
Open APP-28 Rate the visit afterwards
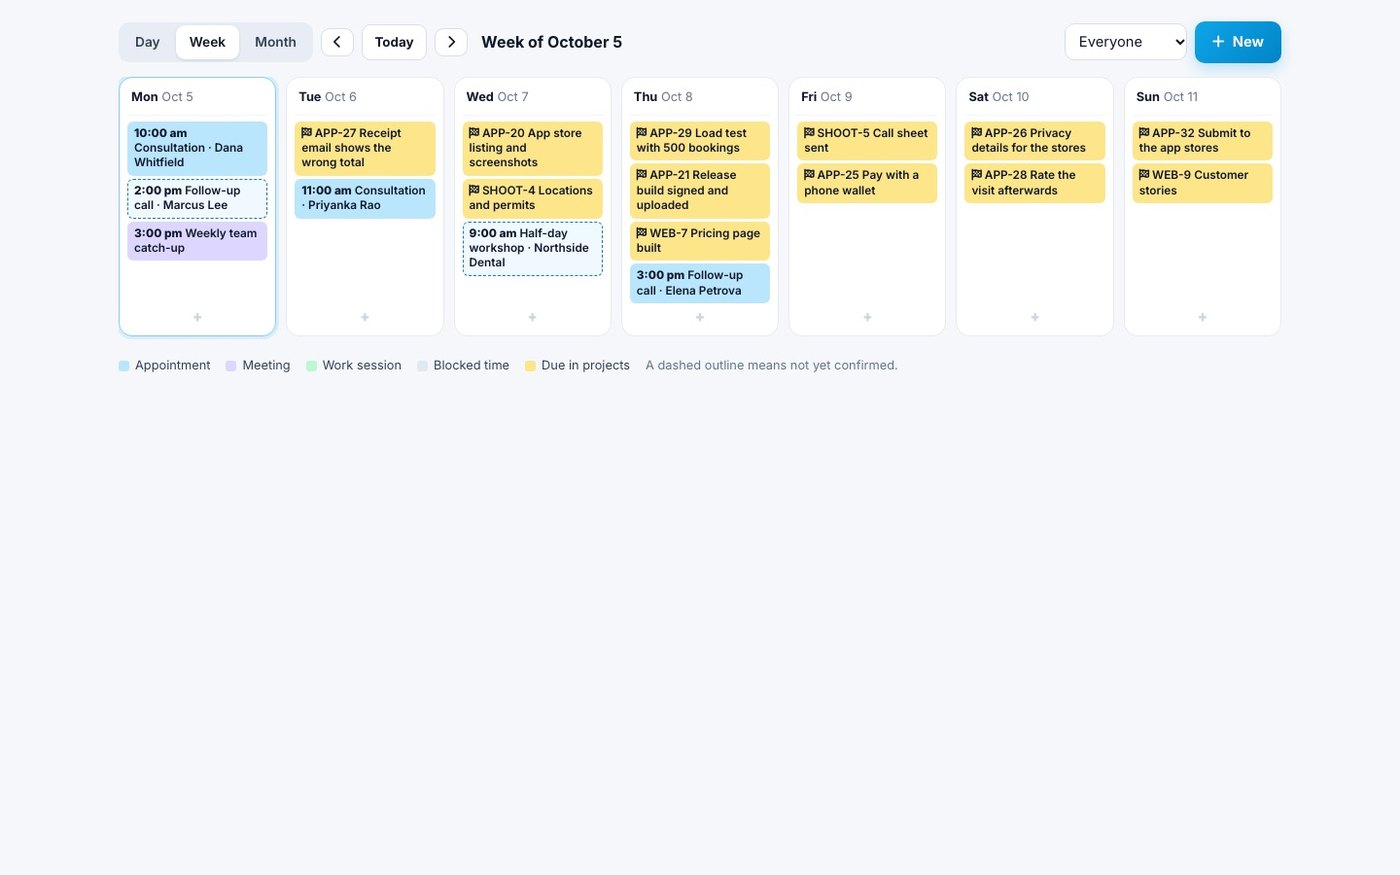point(1035,183)
